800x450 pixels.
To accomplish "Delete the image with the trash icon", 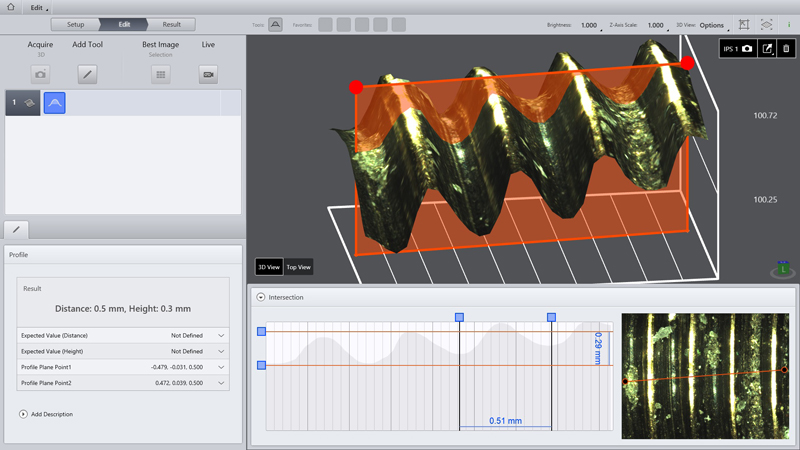I will click(x=786, y=49).
